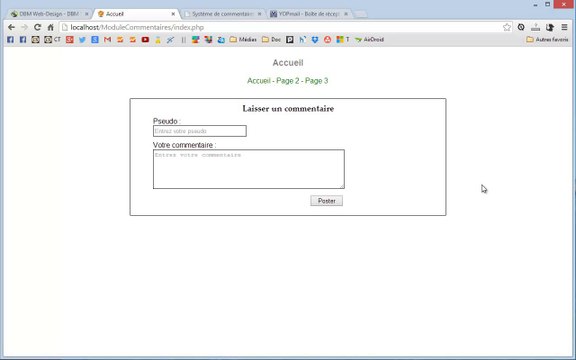Close the YOPmail tab
576x360 pixels.
point(346,14)
